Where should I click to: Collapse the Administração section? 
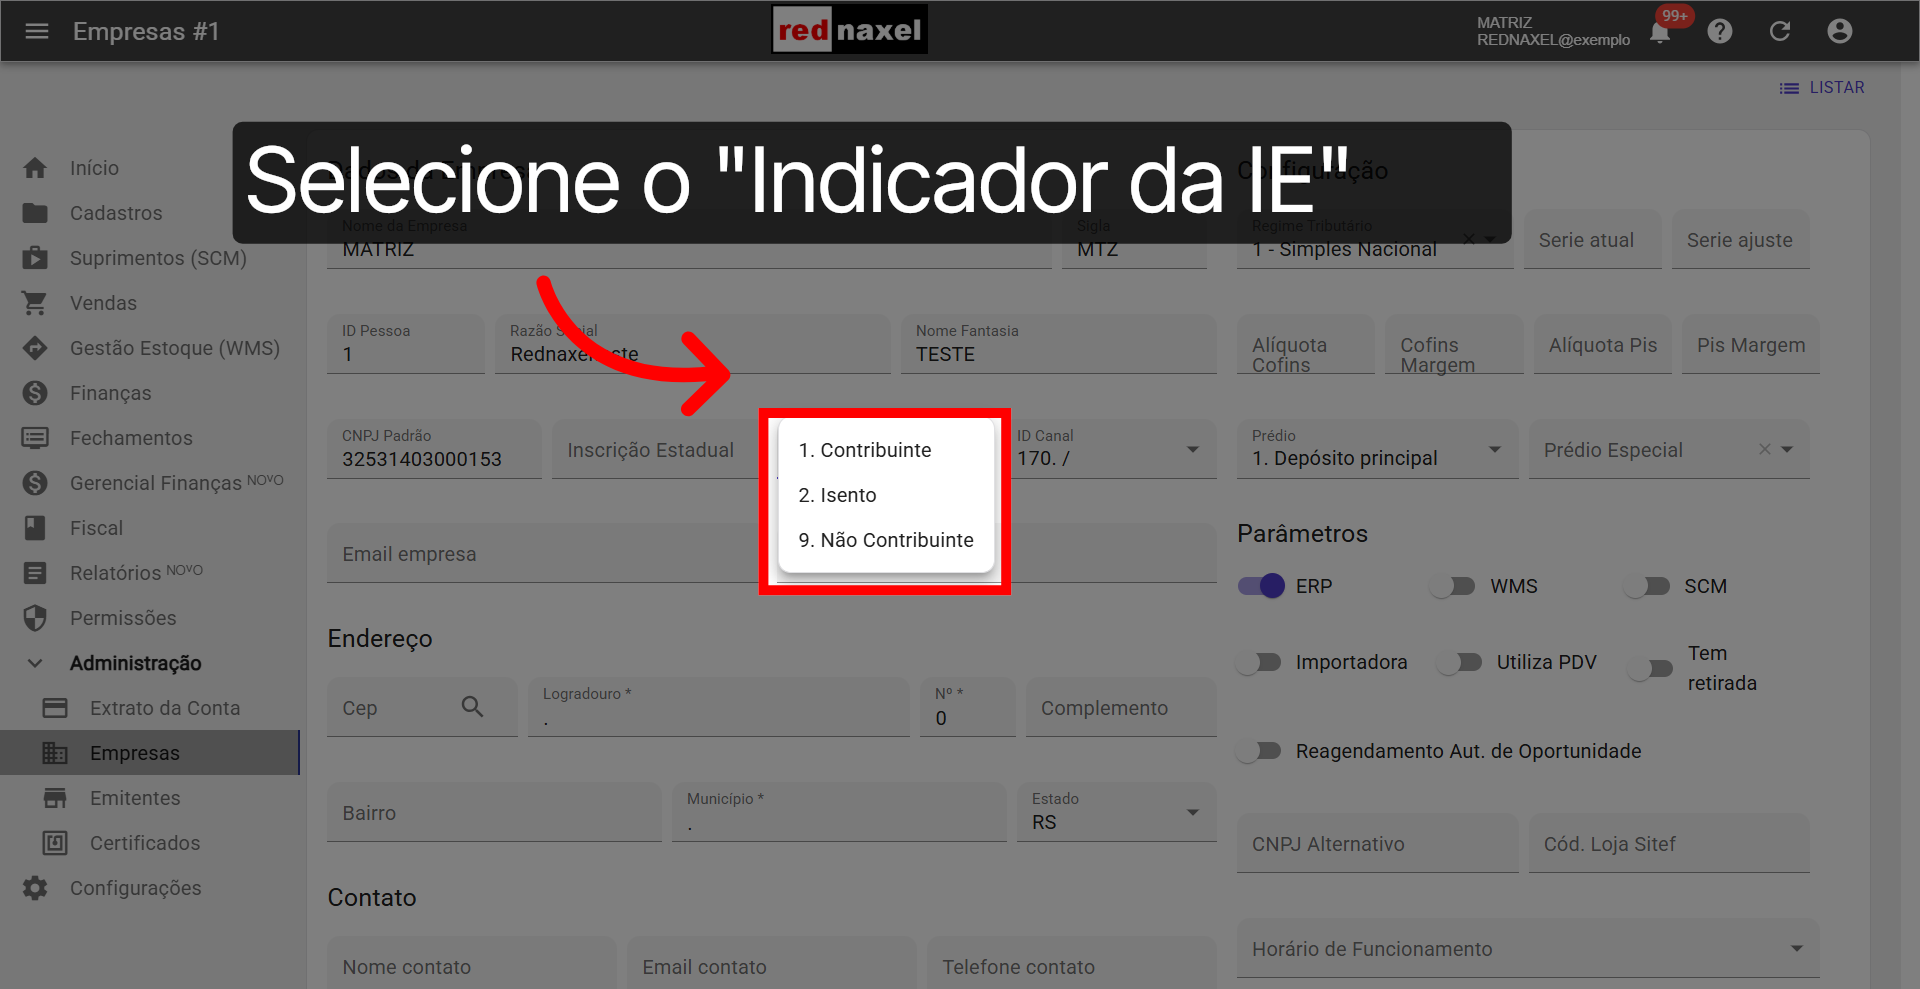coord(35,662)
